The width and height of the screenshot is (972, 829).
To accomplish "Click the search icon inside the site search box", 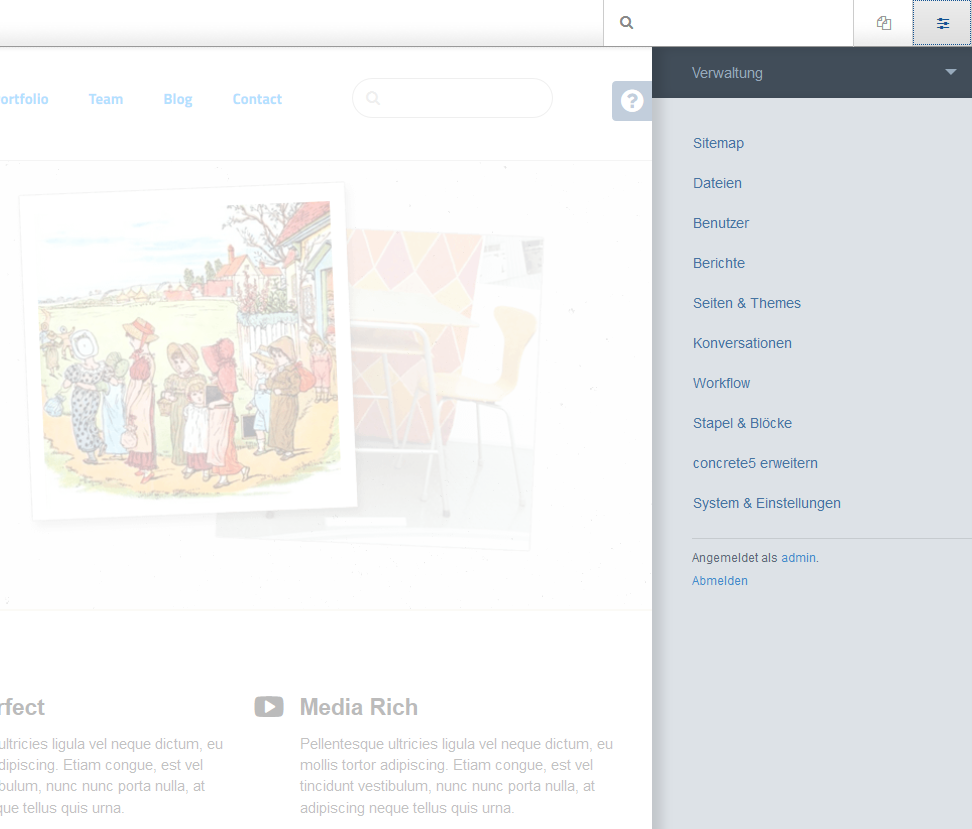I will tap(373, 98).
